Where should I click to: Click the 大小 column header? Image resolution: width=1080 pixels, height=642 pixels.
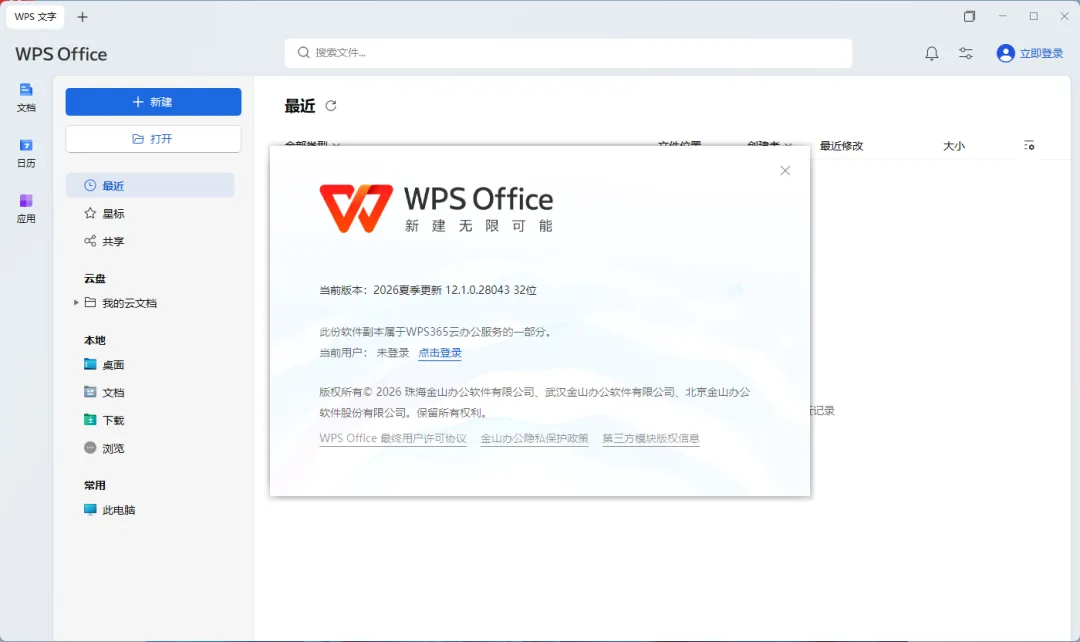[954, 145]
